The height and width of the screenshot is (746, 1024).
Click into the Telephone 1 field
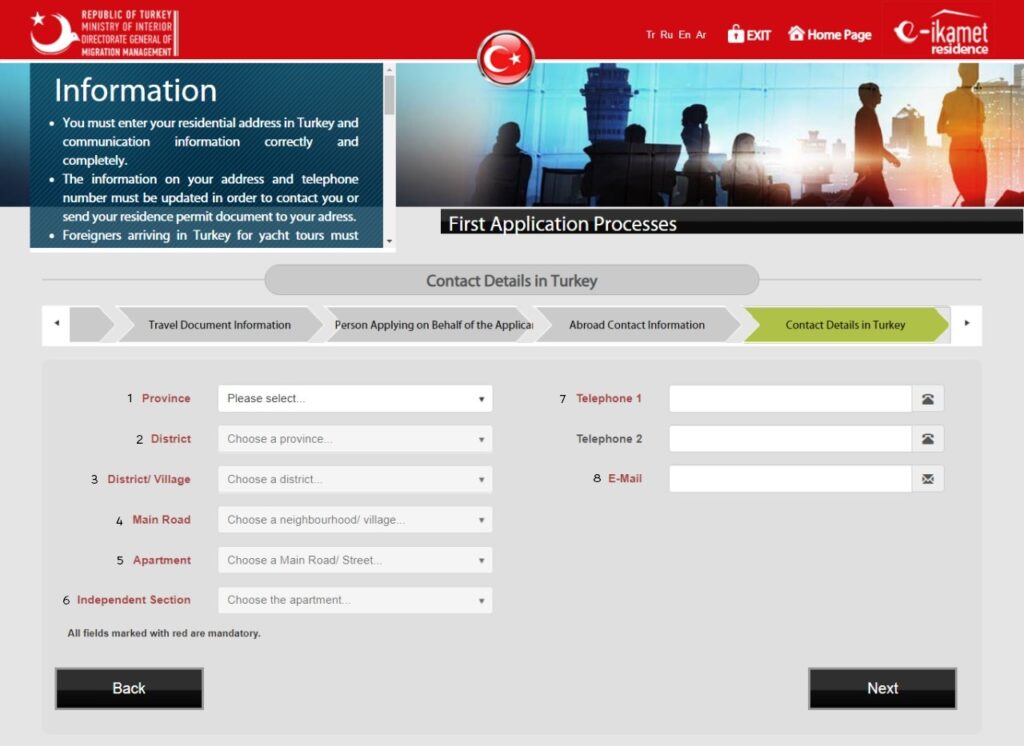click(x=790, y=399)
